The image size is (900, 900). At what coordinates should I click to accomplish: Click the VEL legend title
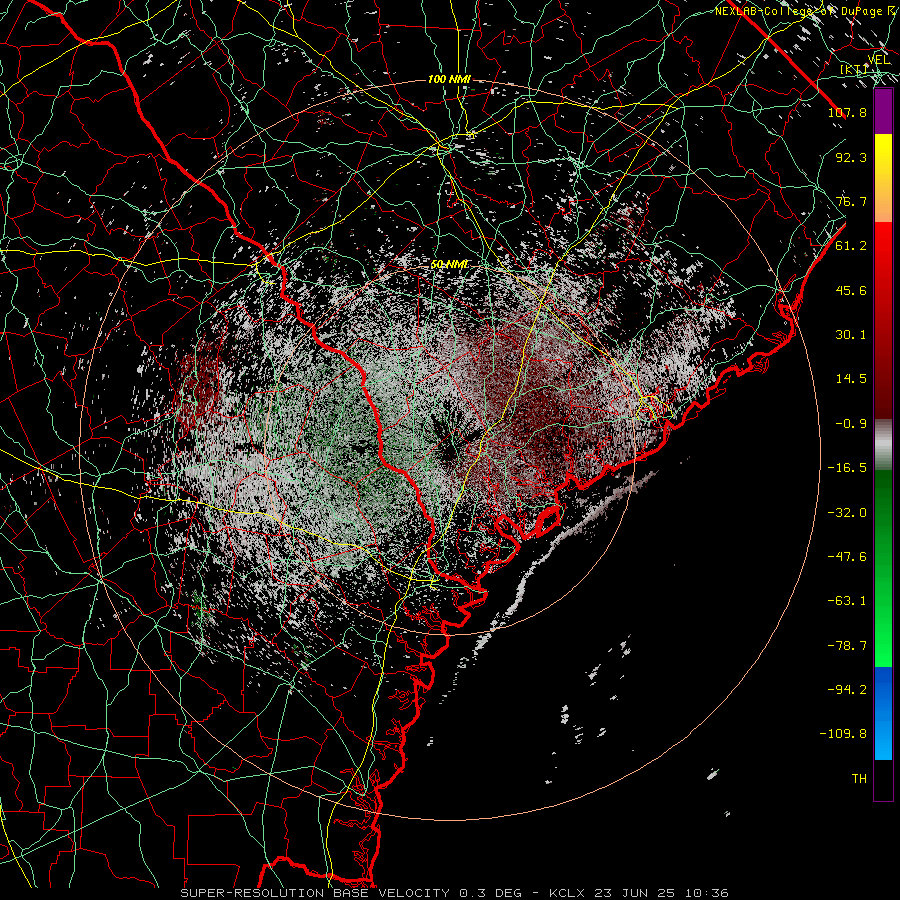coord(878,60)
